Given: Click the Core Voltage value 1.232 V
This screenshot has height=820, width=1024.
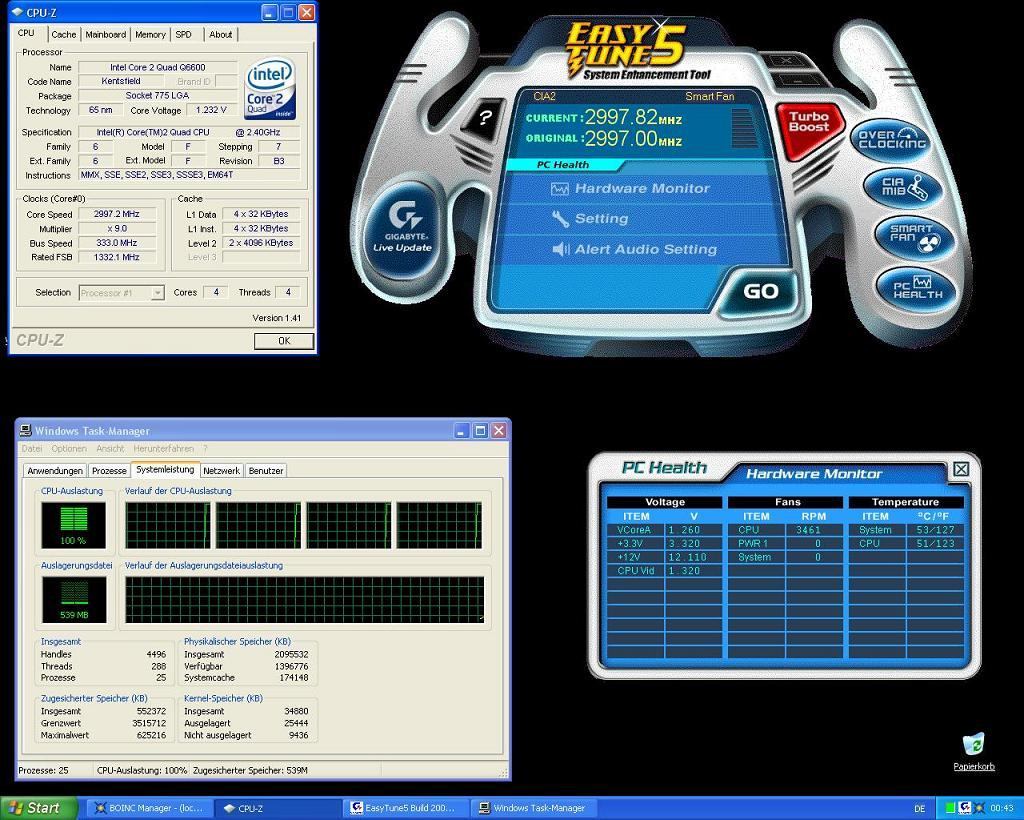Looking at the screenshot, I should tap(211, 110).
